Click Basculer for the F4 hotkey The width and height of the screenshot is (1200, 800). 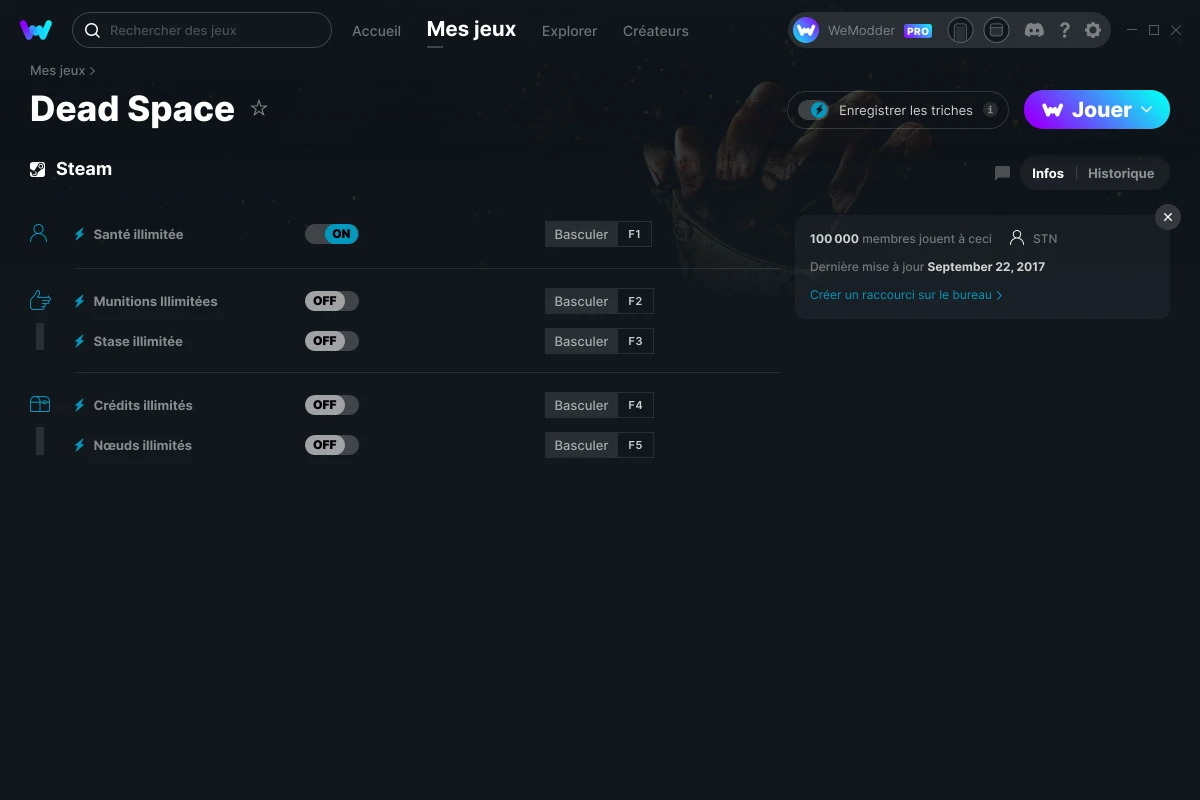[x=581, y=405]
